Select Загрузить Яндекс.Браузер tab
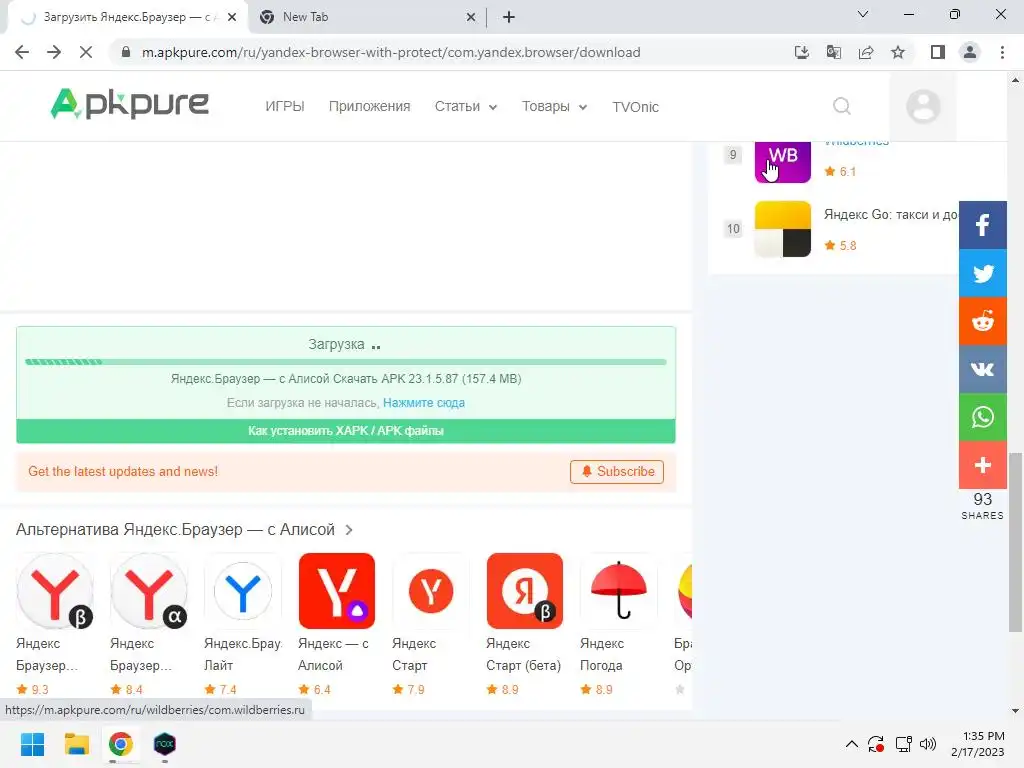 pyautogui.click(x=127, y=17)
